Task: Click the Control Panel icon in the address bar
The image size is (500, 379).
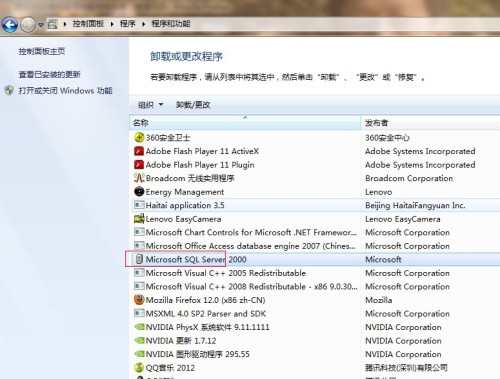Action: point(52,24)
